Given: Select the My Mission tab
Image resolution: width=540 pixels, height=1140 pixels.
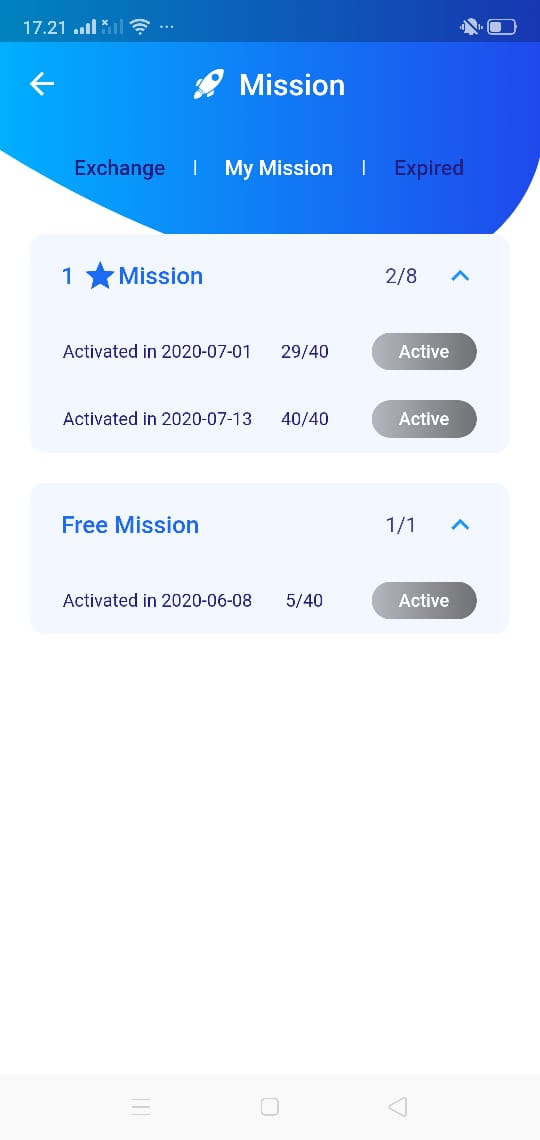Looking at the screenshot, I should coord(278,168).
